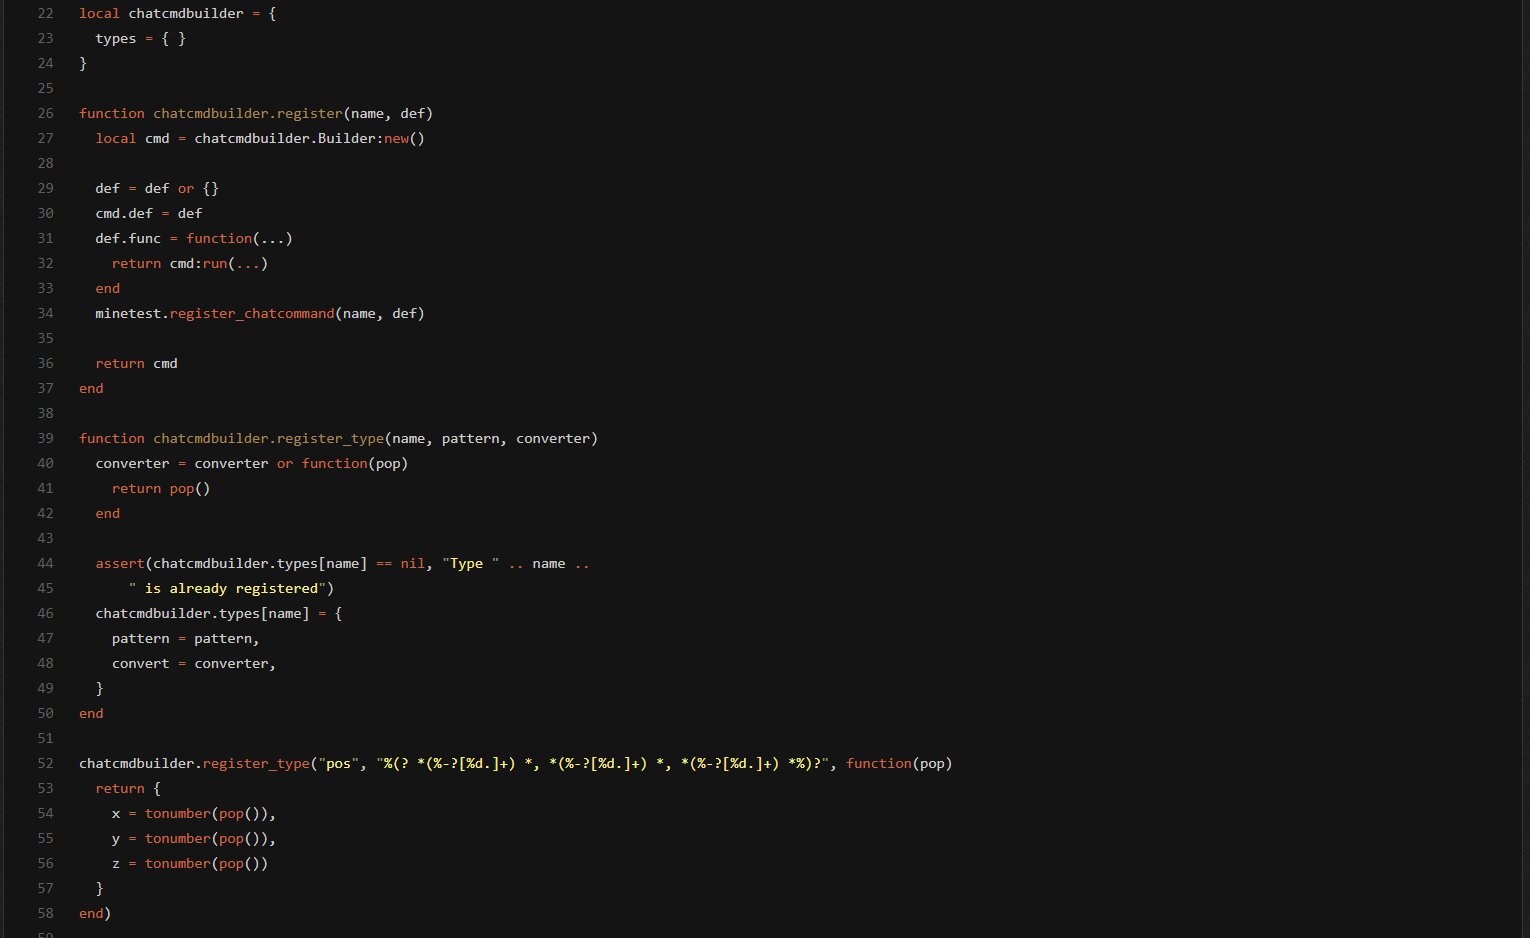Click the cmd:run(...) call

(218, 263)
